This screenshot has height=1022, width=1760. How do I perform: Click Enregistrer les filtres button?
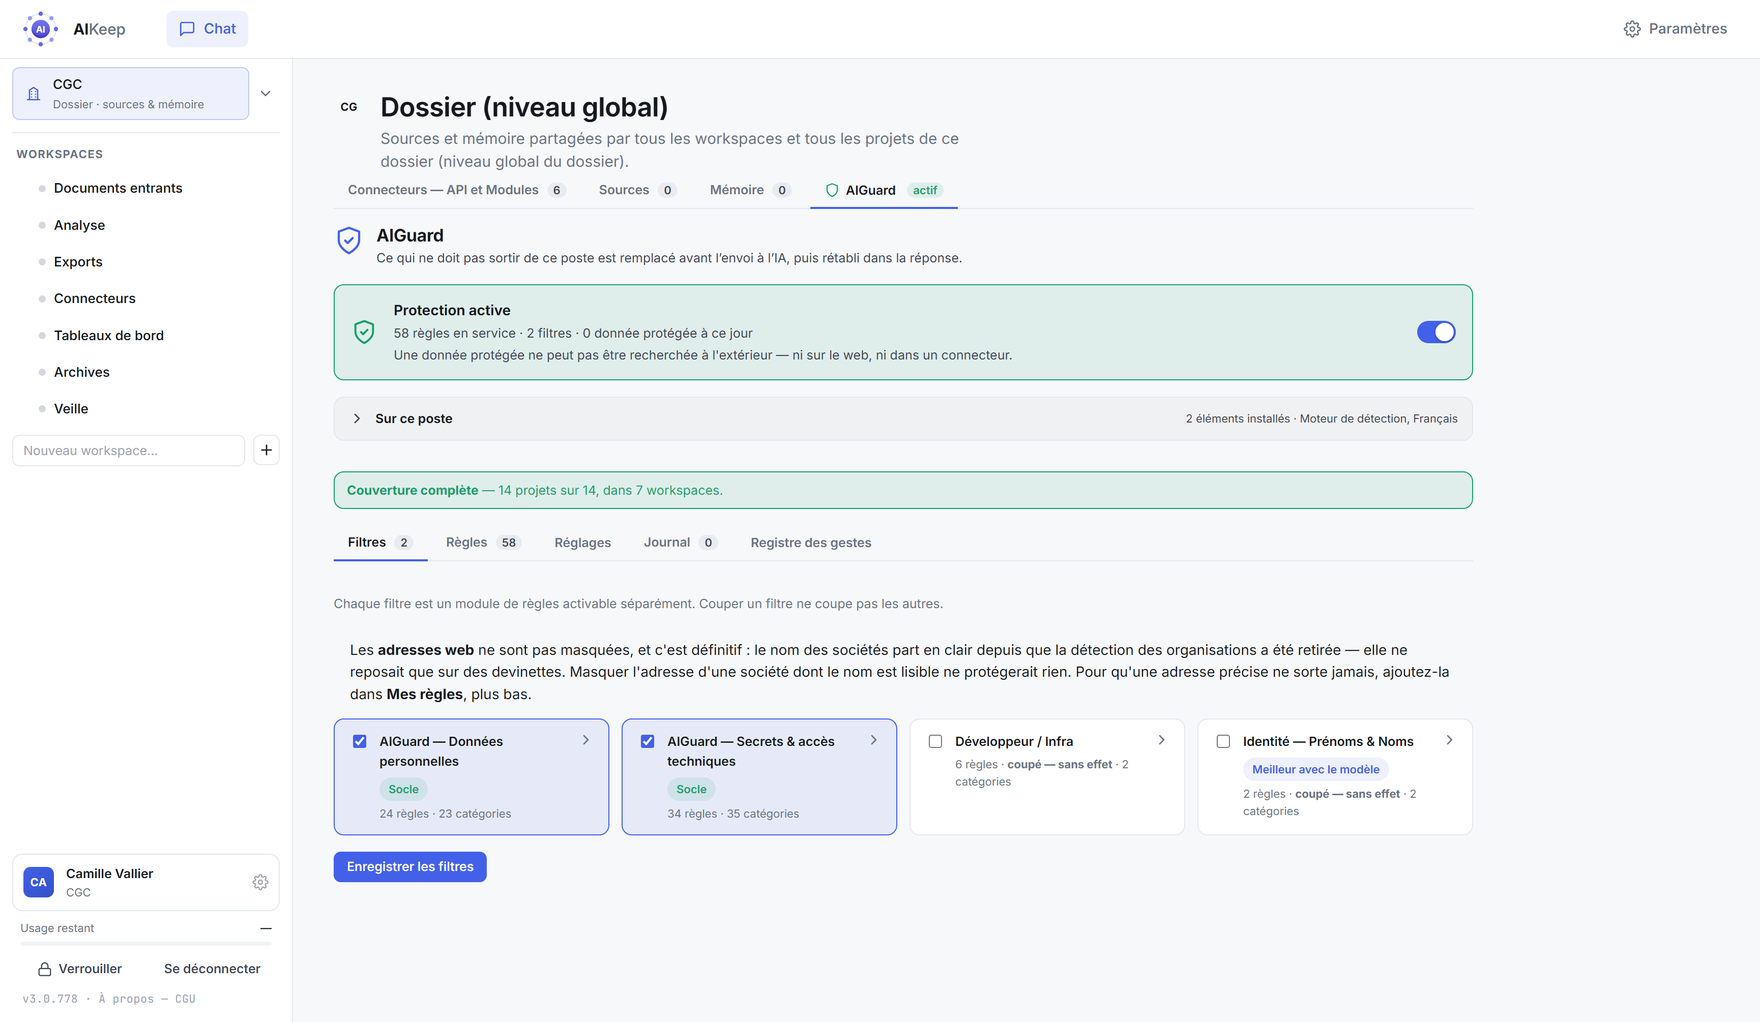(410, 867)
